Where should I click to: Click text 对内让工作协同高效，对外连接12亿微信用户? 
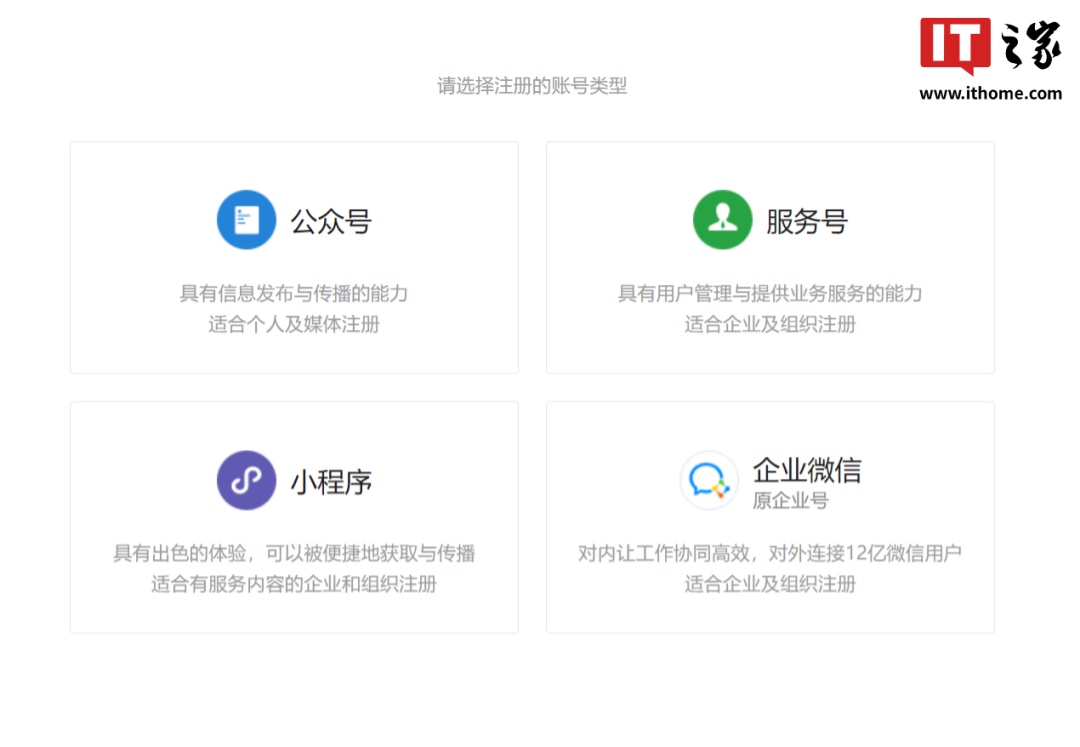click(x=770, y=553)
